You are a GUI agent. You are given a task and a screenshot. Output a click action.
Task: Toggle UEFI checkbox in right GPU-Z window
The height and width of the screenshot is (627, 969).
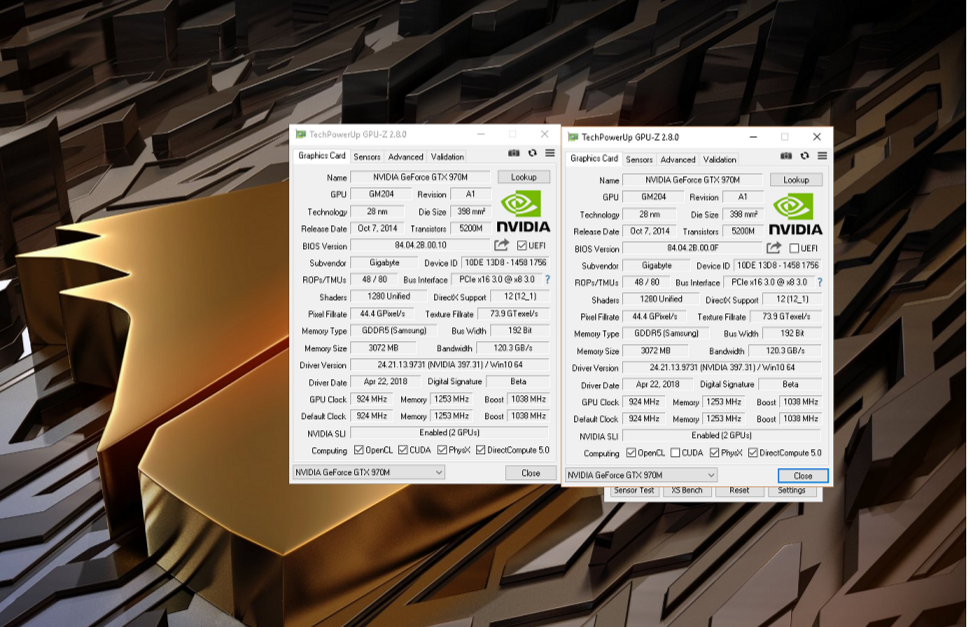click(x=794, y=248)
